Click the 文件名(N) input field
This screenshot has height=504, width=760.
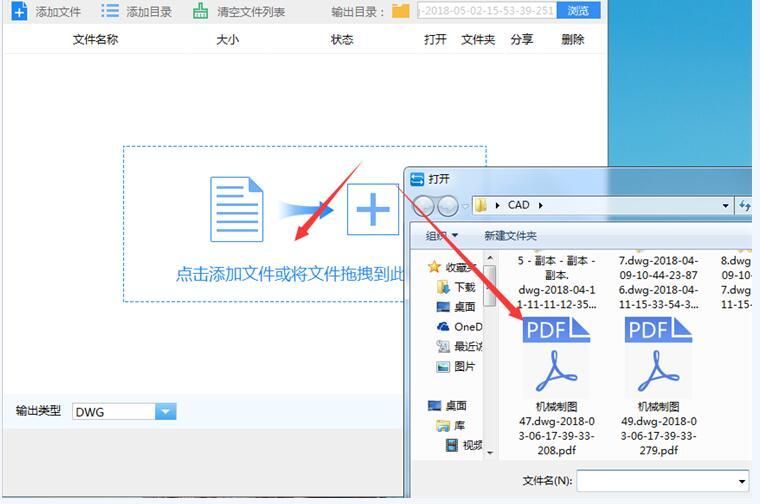point(656,481)
